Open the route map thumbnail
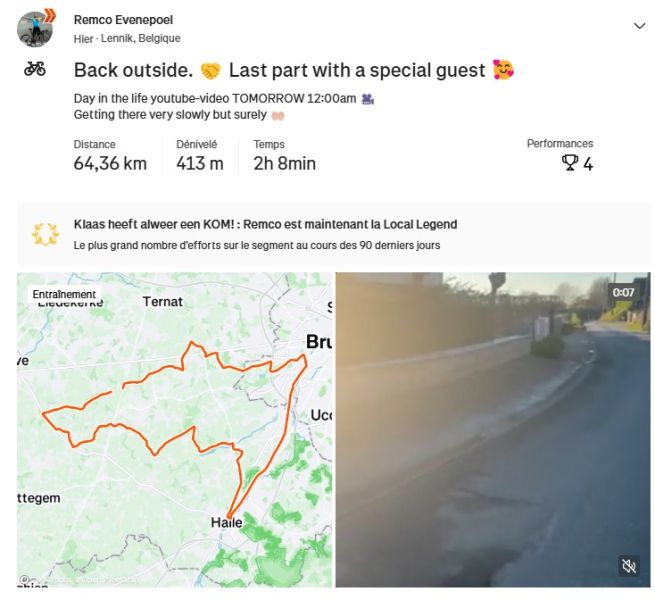This screenshot has height=600, width=655. click(174, 430)
